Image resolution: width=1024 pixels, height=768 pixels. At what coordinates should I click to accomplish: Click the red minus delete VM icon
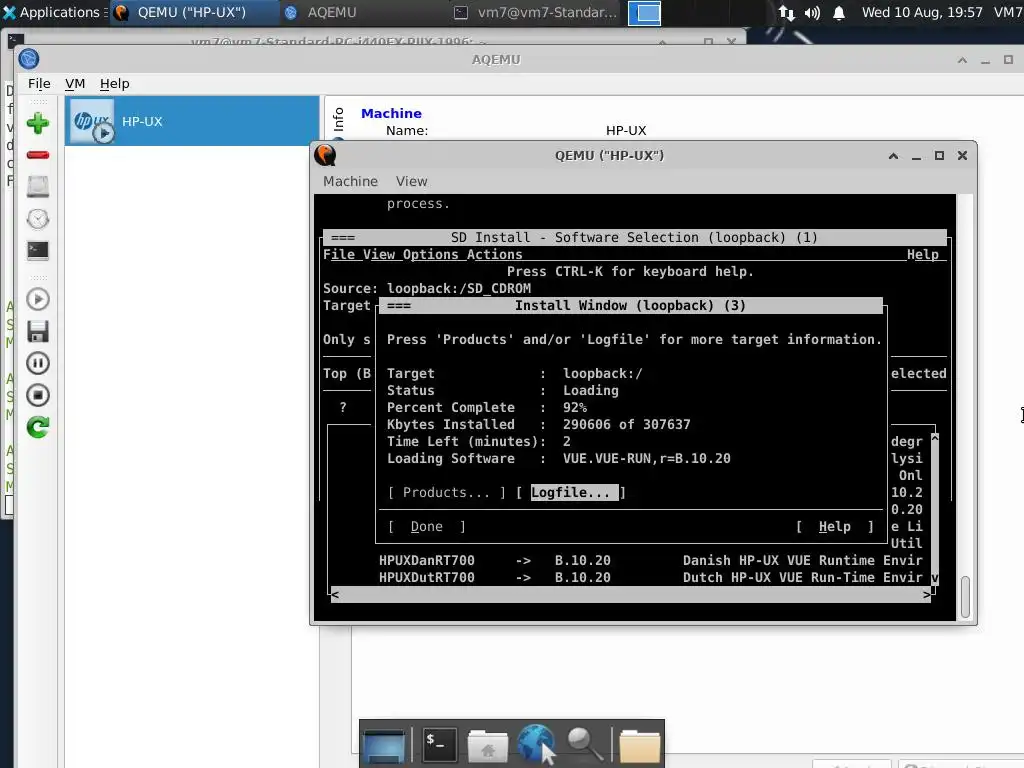[38, 155]
